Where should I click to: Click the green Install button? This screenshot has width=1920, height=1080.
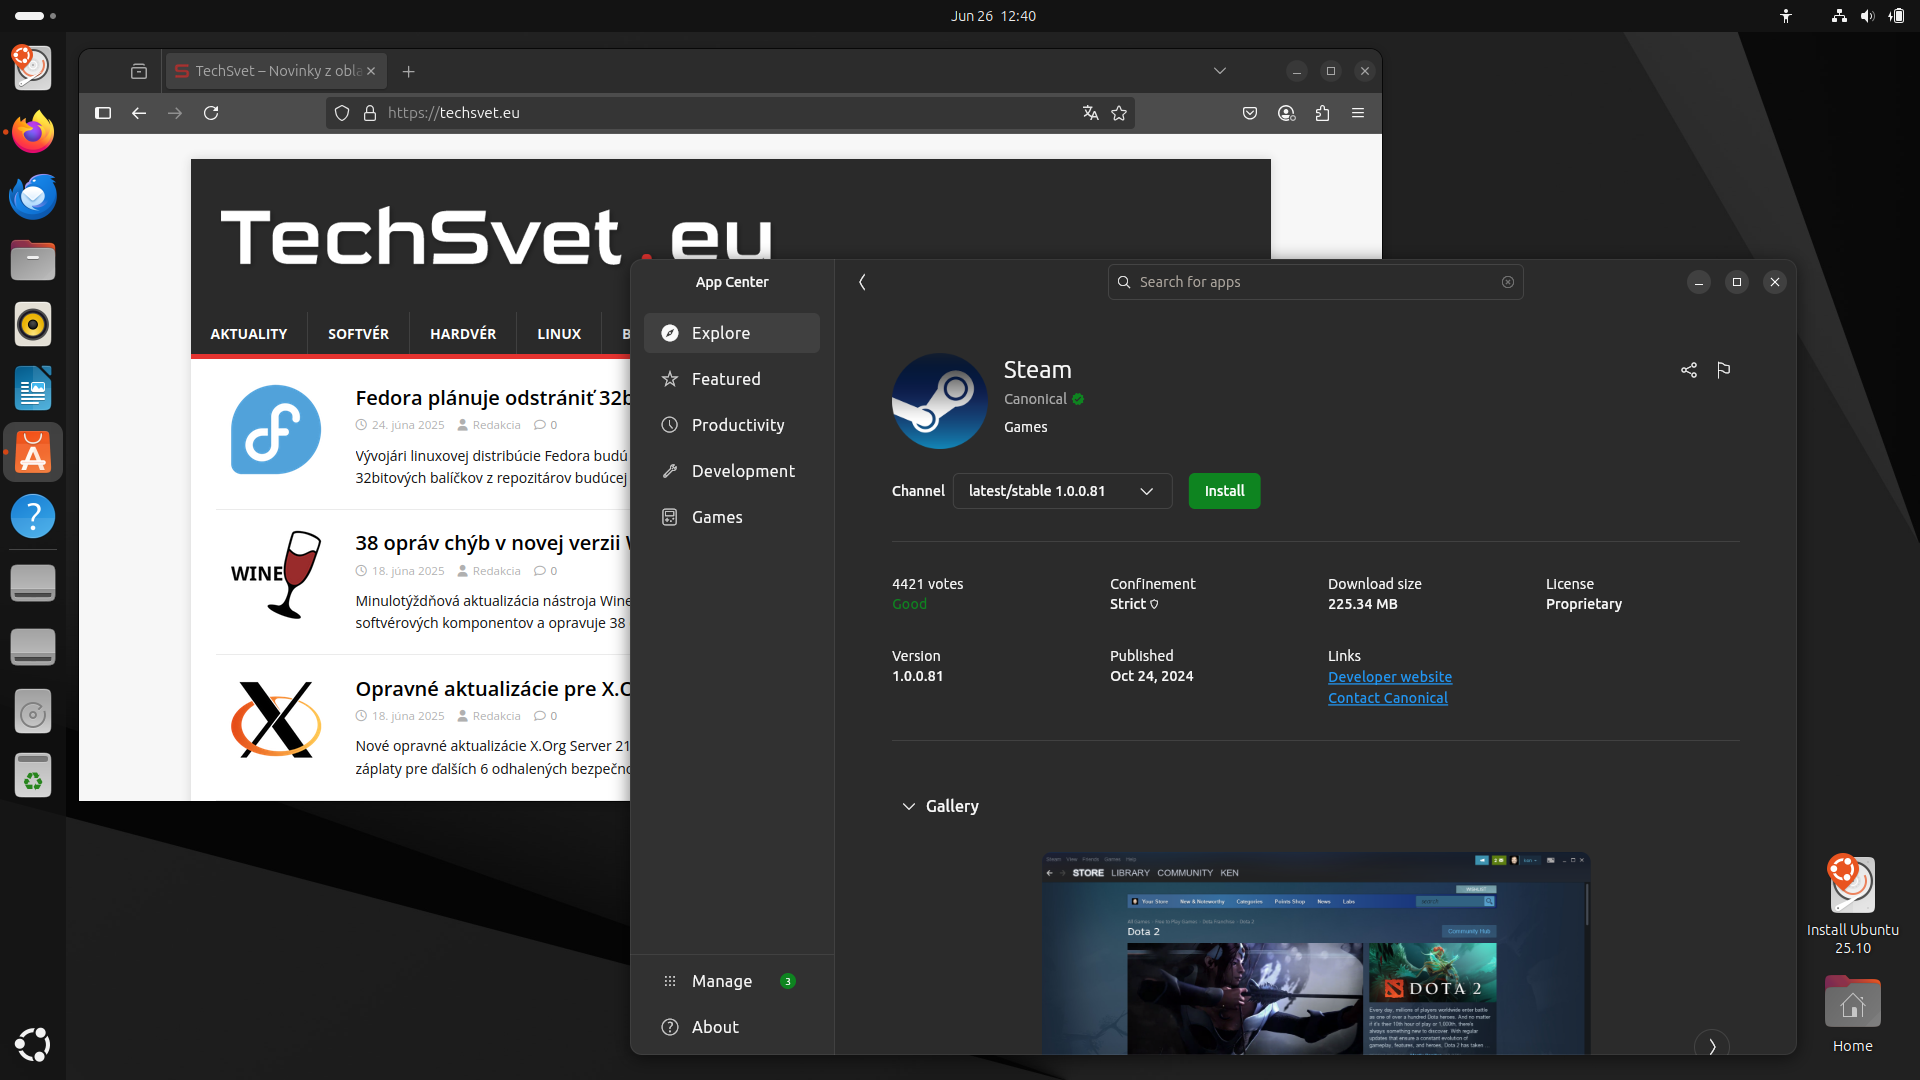click(x=1224, y=491)
